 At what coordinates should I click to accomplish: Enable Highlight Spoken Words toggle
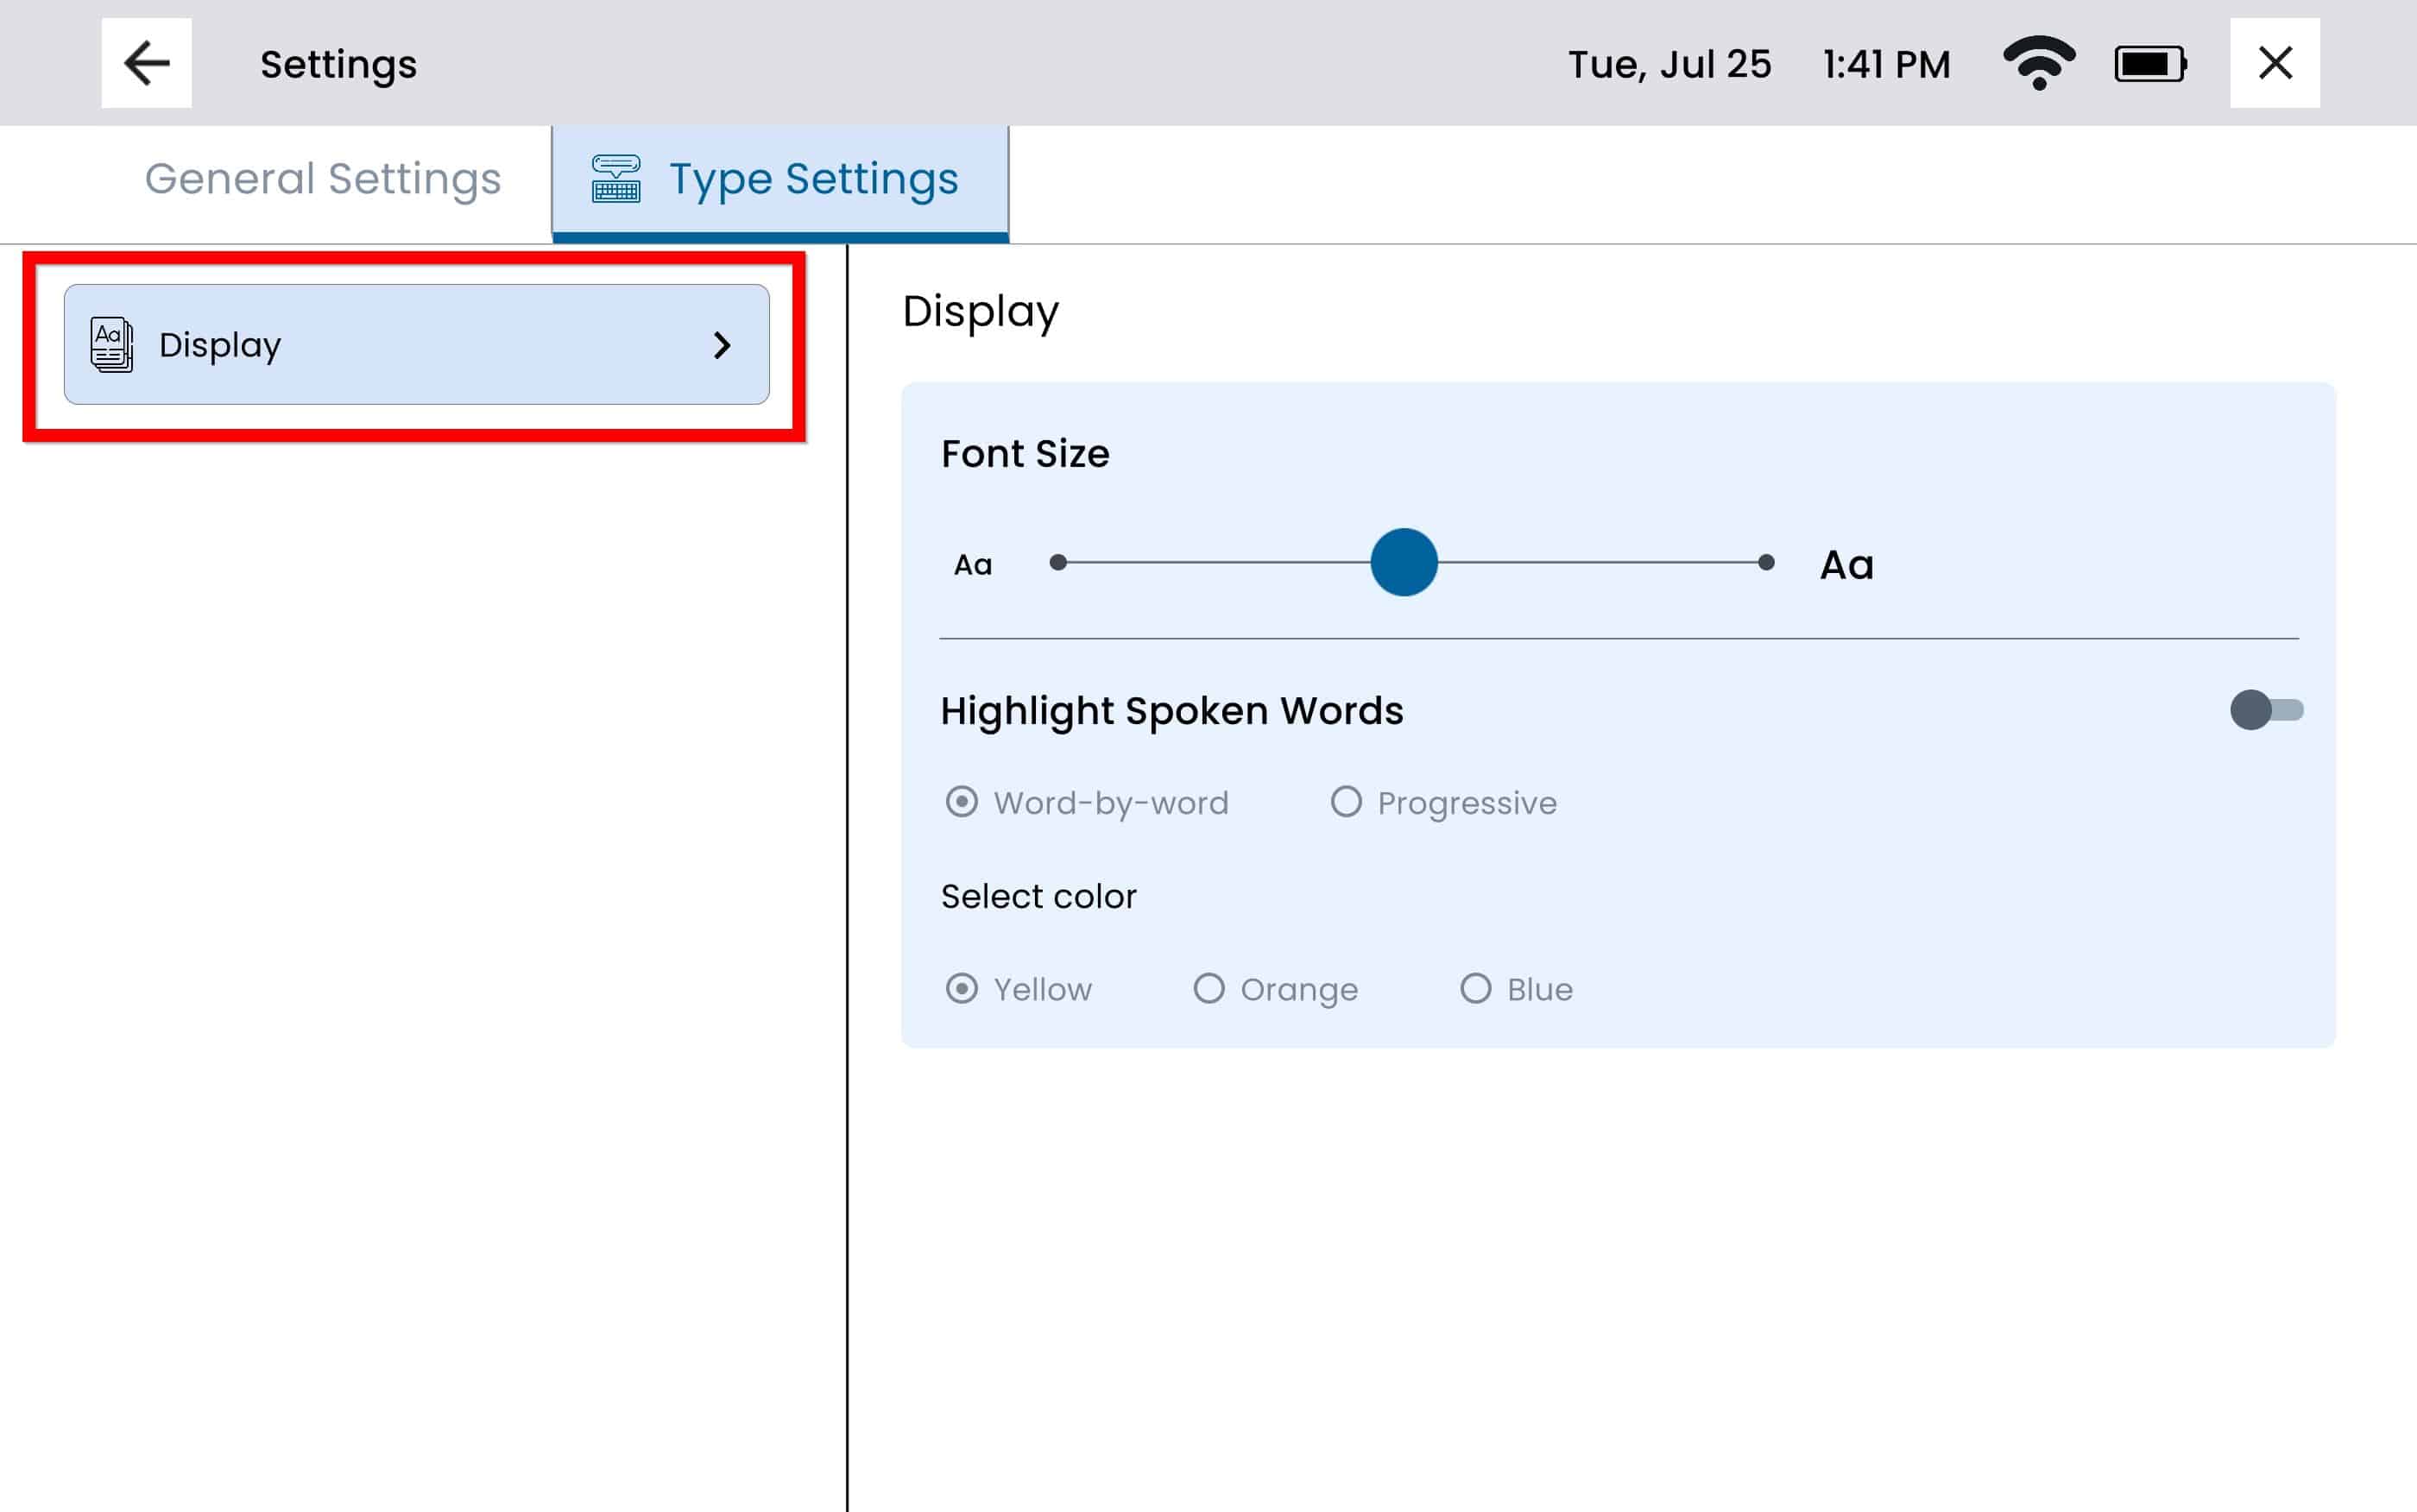2265,710
